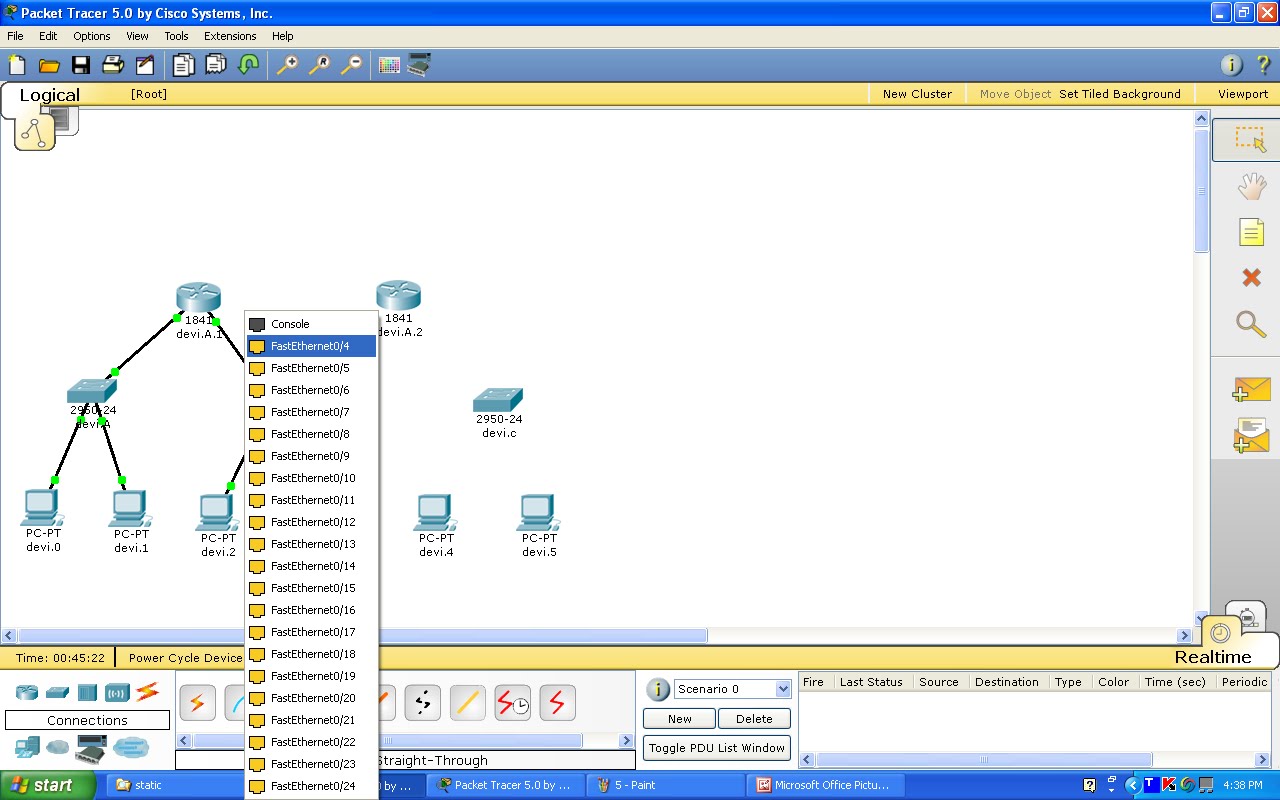Select Multiuser Connection category
The image size is (1280, 800).
(131, 747)
